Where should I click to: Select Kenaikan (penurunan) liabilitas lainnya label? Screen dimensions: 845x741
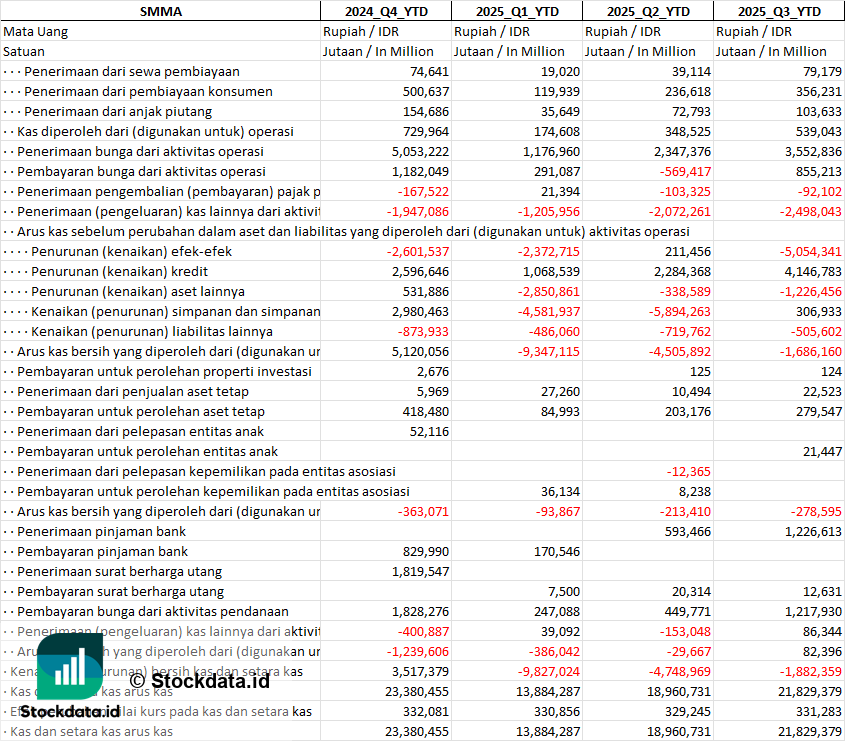[x=152, y=331]
